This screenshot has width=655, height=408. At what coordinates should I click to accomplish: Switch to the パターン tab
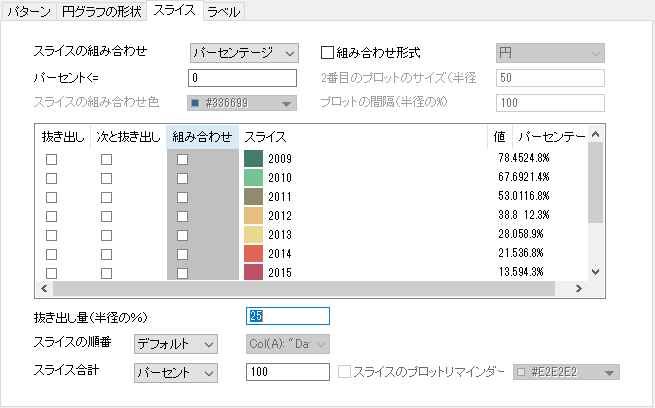[x=29, y=11]
